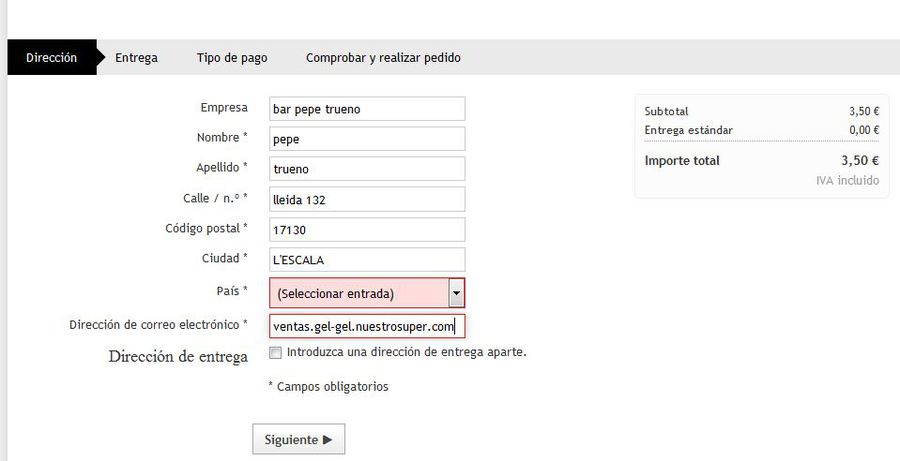Select Comprobar y realizar pedido tab
Screen dimensions: 900x461
pyautogui.click(x=383, y=58)
